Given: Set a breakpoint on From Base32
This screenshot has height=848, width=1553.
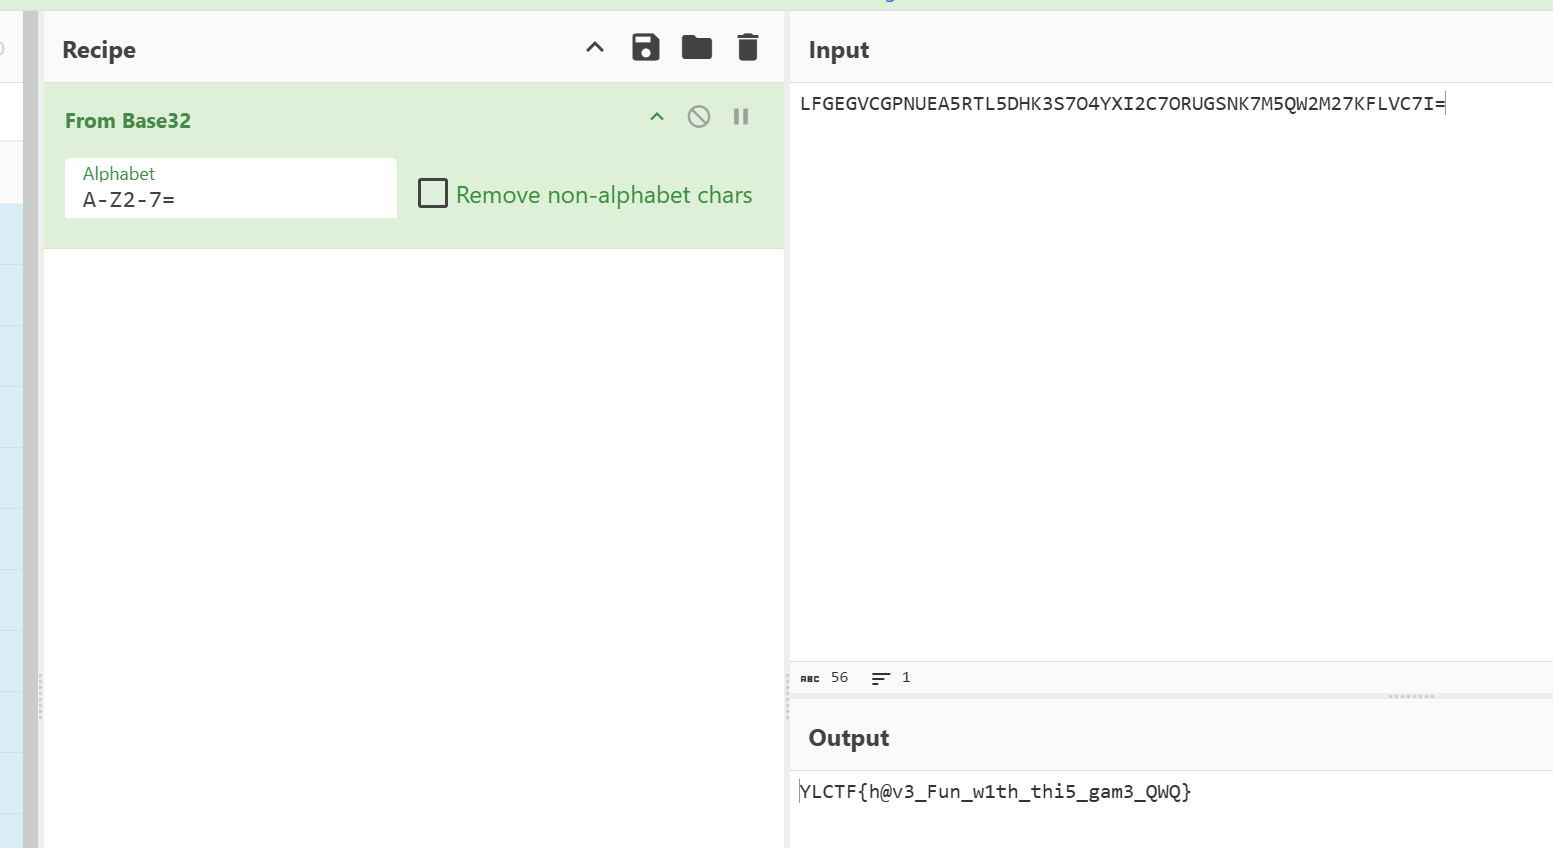Looking at the screenshot, I should click(741, 117).
